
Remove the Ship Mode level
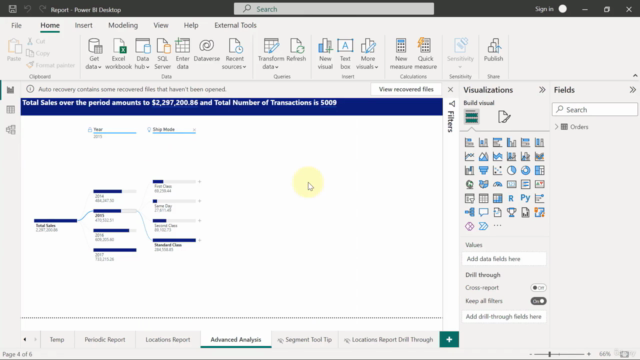pyautogui.click(x=194, y=130)
